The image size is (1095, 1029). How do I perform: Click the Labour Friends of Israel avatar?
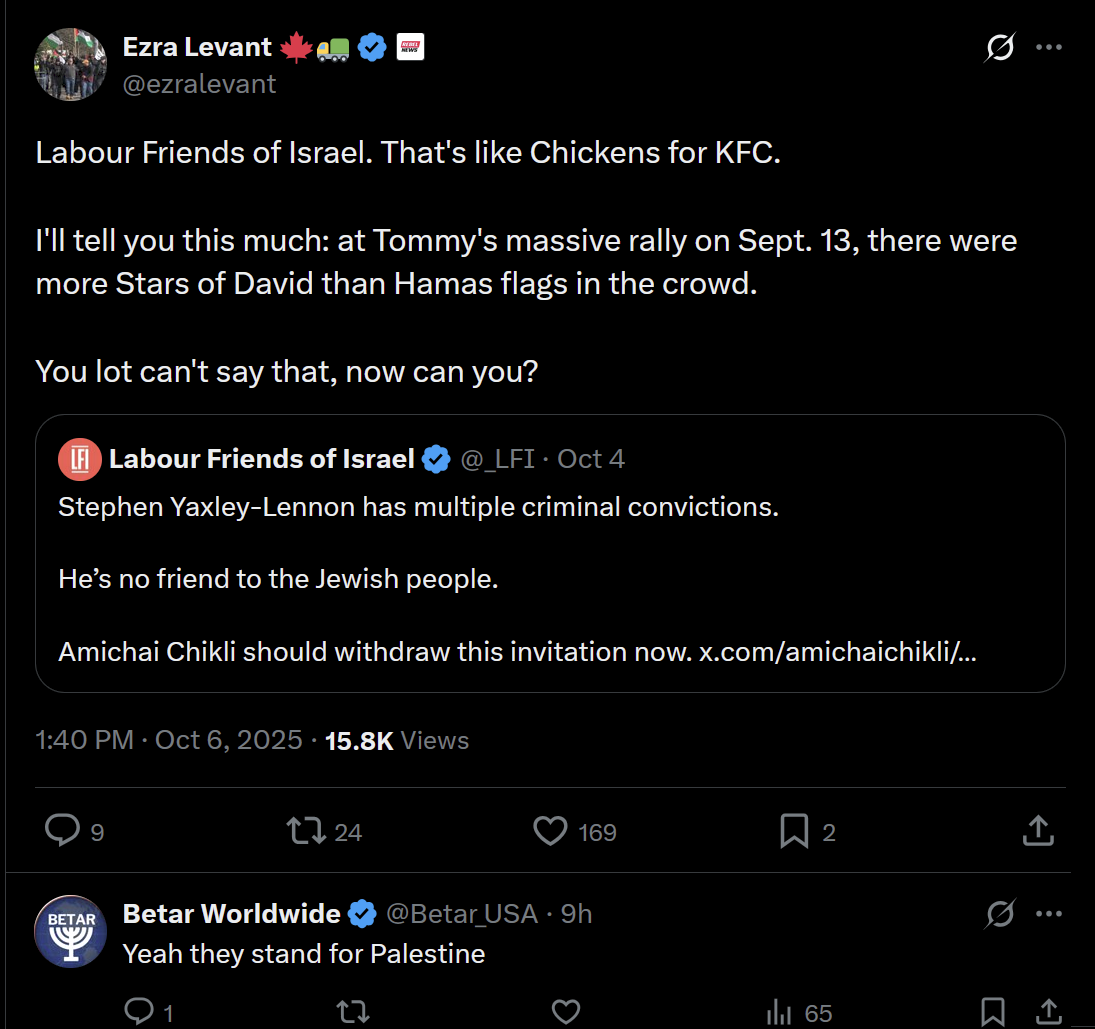(x=79, y=459)
